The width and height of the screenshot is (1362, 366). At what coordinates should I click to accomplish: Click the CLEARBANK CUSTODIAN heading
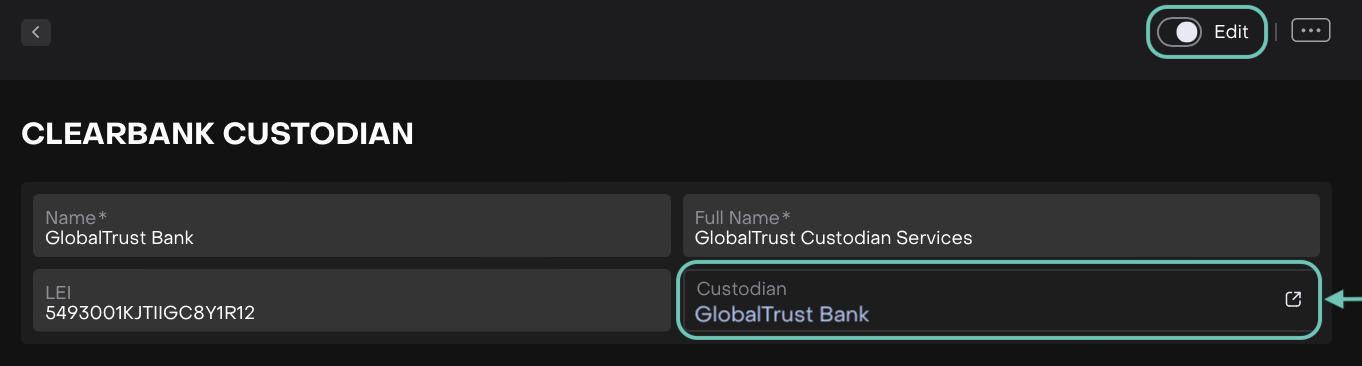tap(217, 133)
